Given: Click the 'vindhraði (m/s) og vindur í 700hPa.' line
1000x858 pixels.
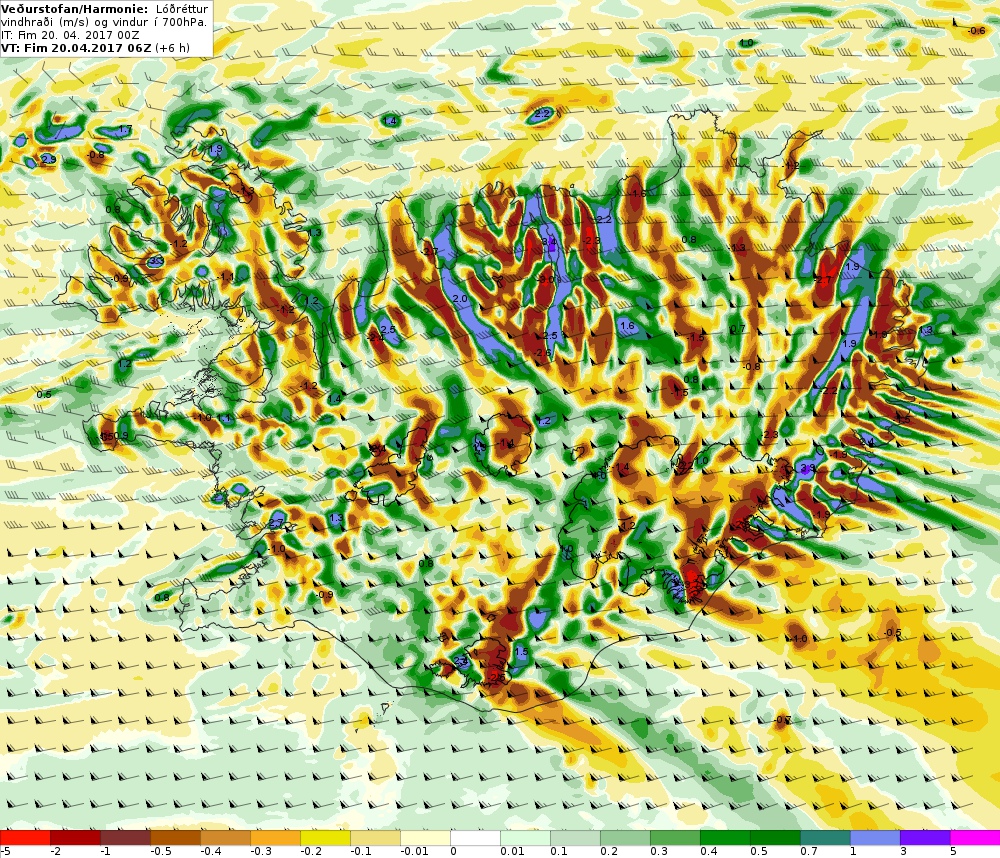Looking at the screenshot, I should 104,22.
